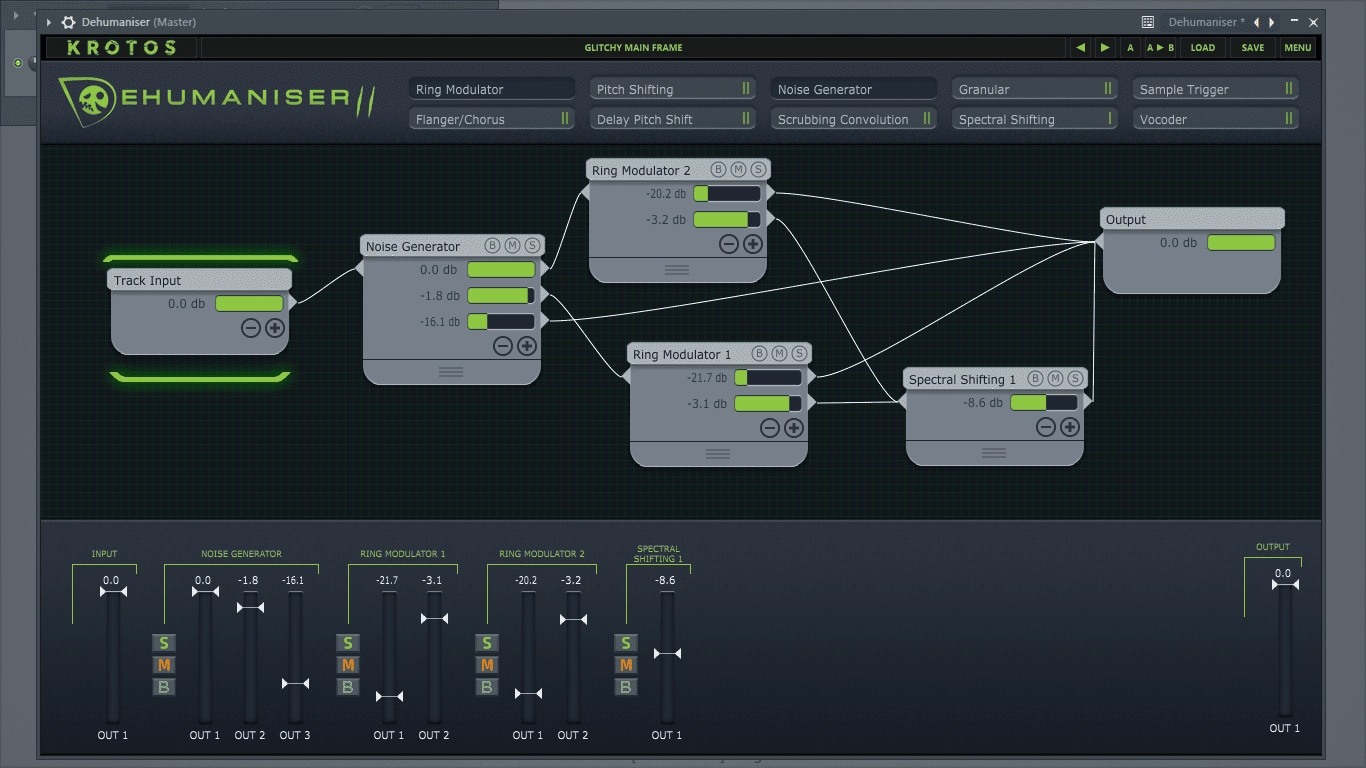Image resolution: width=1366 pixels, height=768 pixels.
Task: Go to previous preset arrow
Action: pos(1080,47)
